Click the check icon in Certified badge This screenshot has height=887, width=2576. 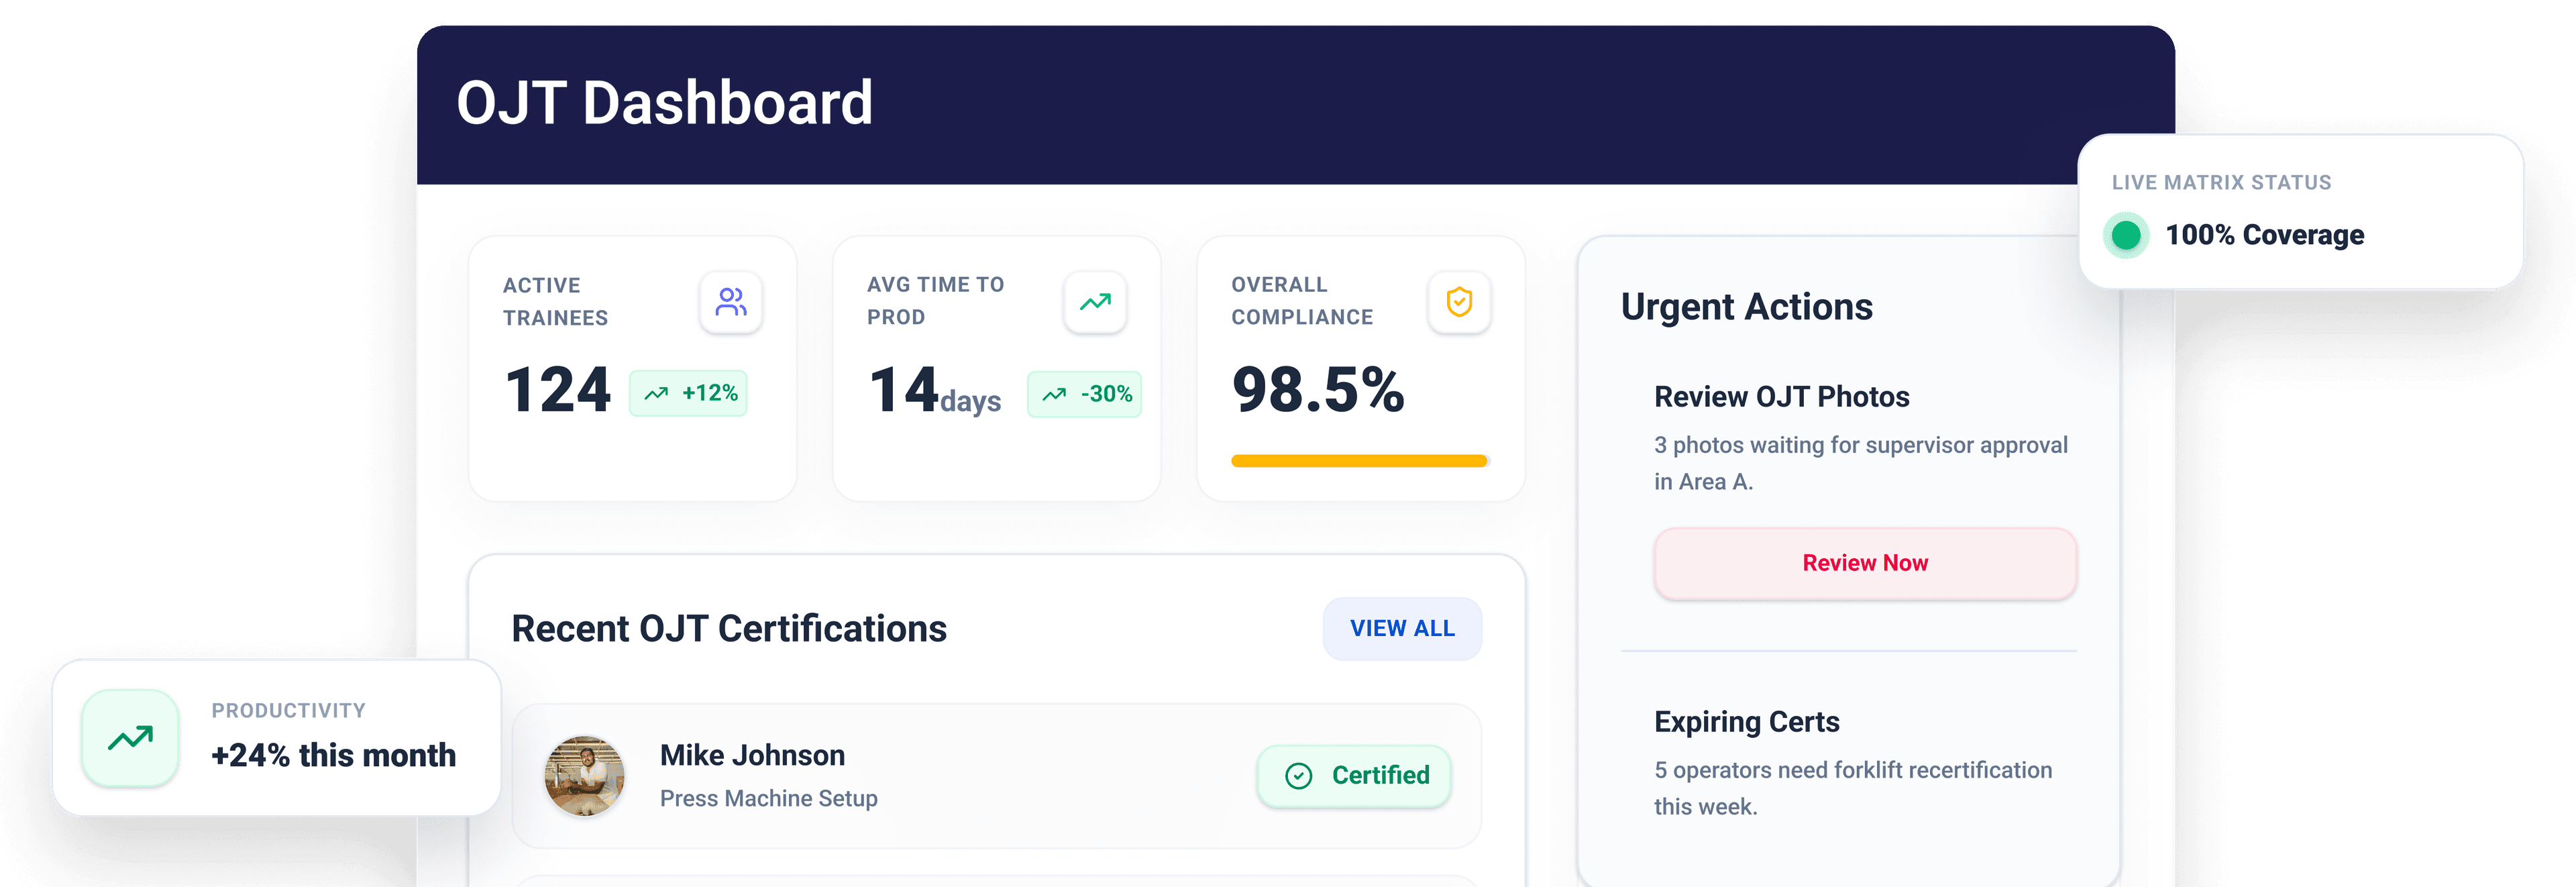coord(1298,776)
